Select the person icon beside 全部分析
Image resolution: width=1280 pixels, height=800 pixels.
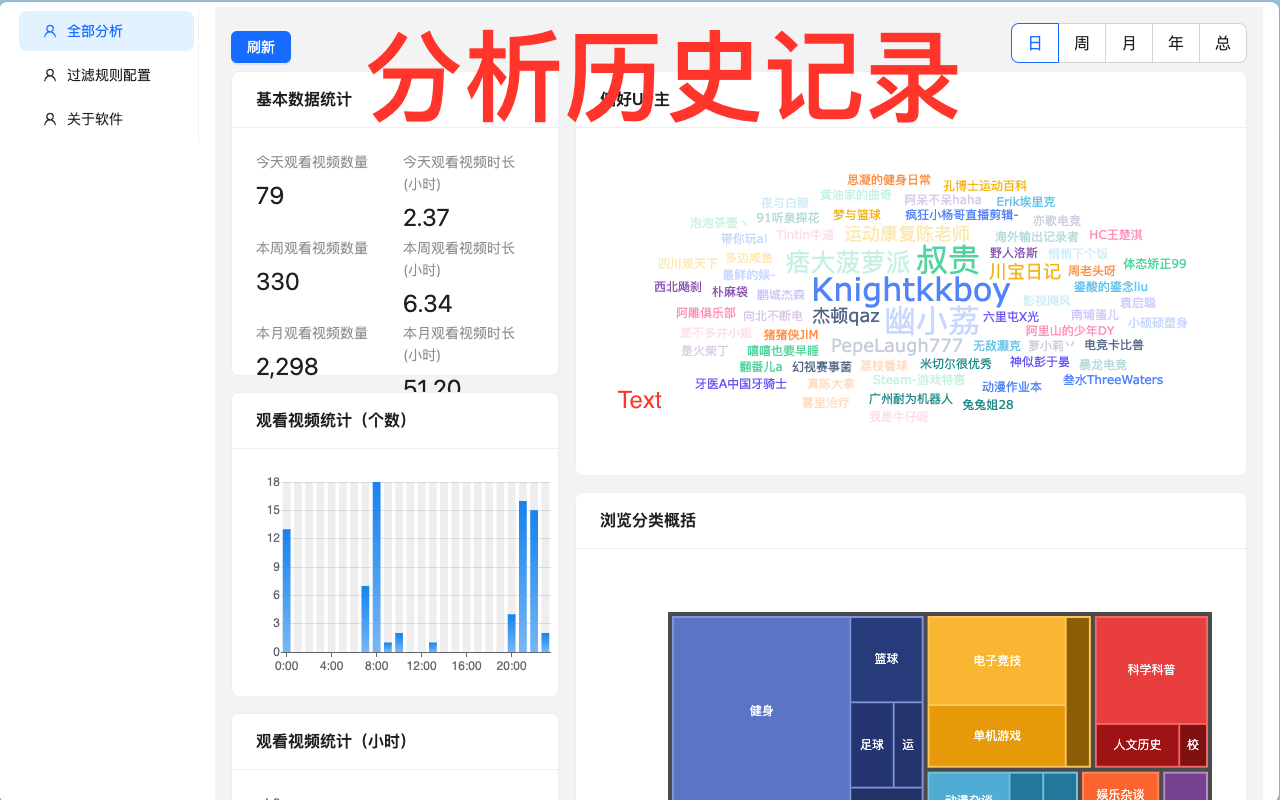pyautogui.click(x=49, y=31)
